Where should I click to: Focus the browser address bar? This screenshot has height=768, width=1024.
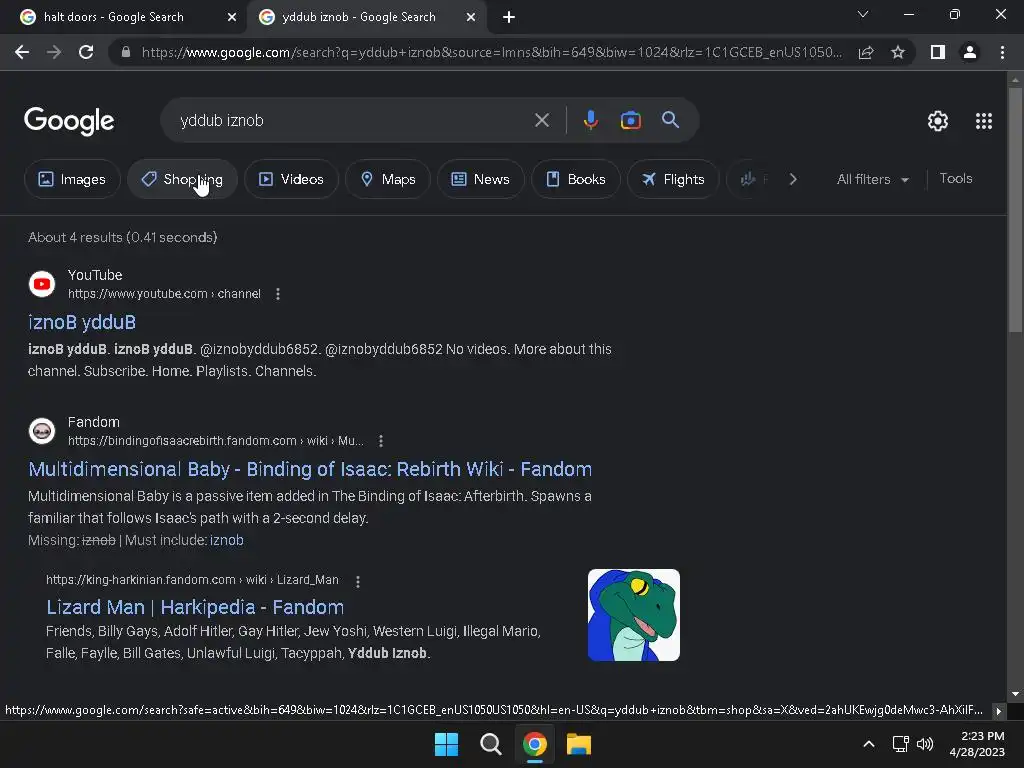(x=491, y=52)
